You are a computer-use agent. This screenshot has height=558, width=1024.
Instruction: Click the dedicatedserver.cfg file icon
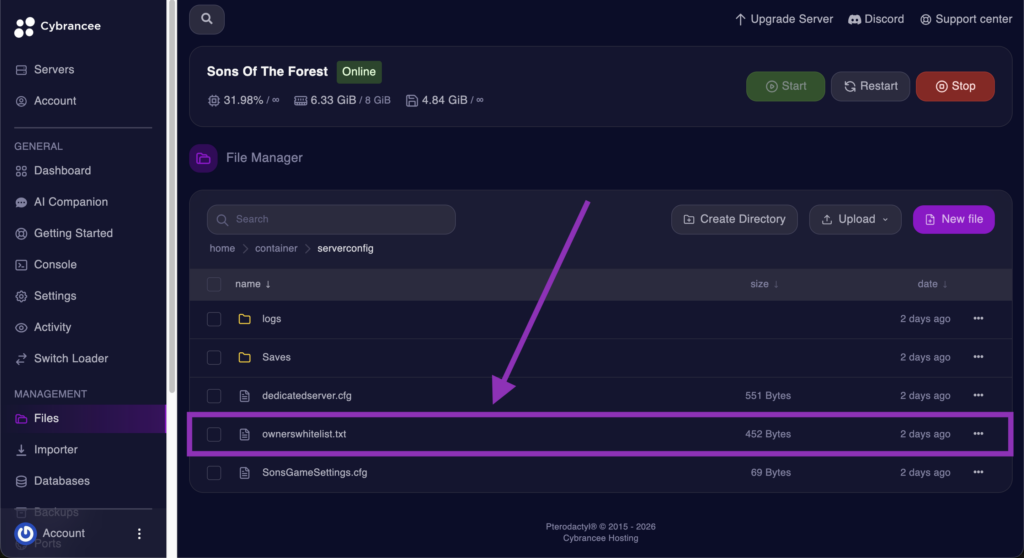[x=244, y=396]
